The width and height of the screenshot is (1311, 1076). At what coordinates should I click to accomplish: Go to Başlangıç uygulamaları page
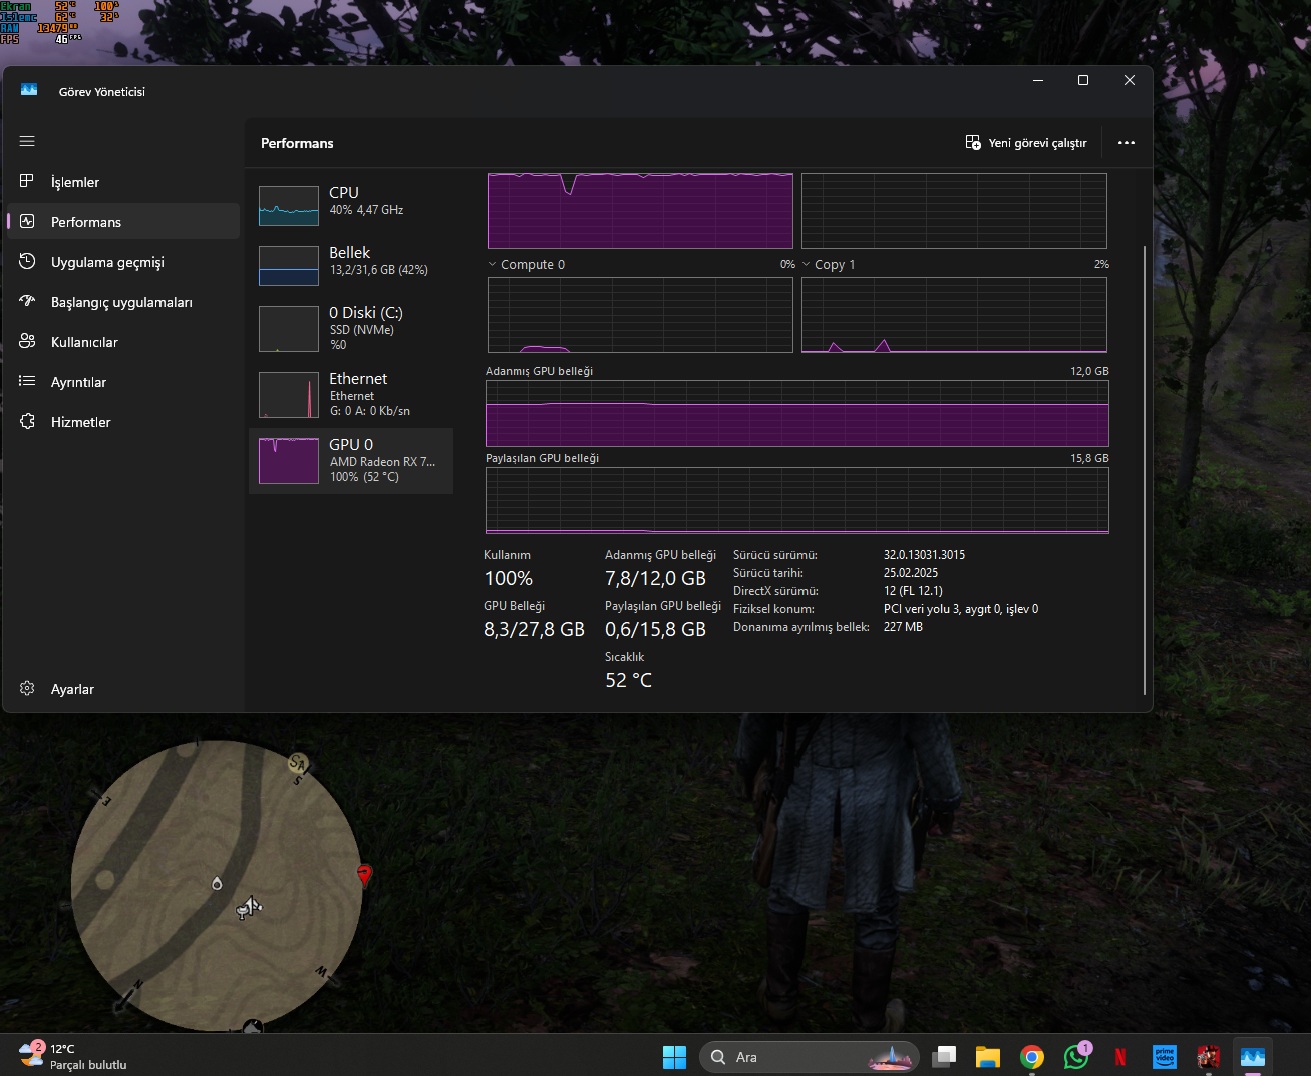[x=121, y=302]
